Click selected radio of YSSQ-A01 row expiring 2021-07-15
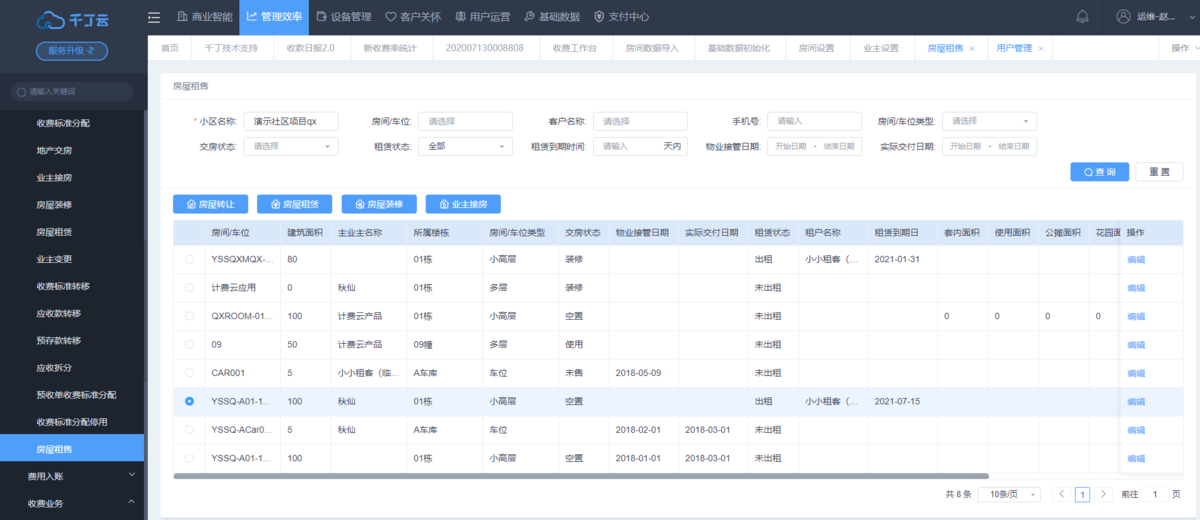The height and width of the screenshot is (520, 1200). click(x=190, y=401)
